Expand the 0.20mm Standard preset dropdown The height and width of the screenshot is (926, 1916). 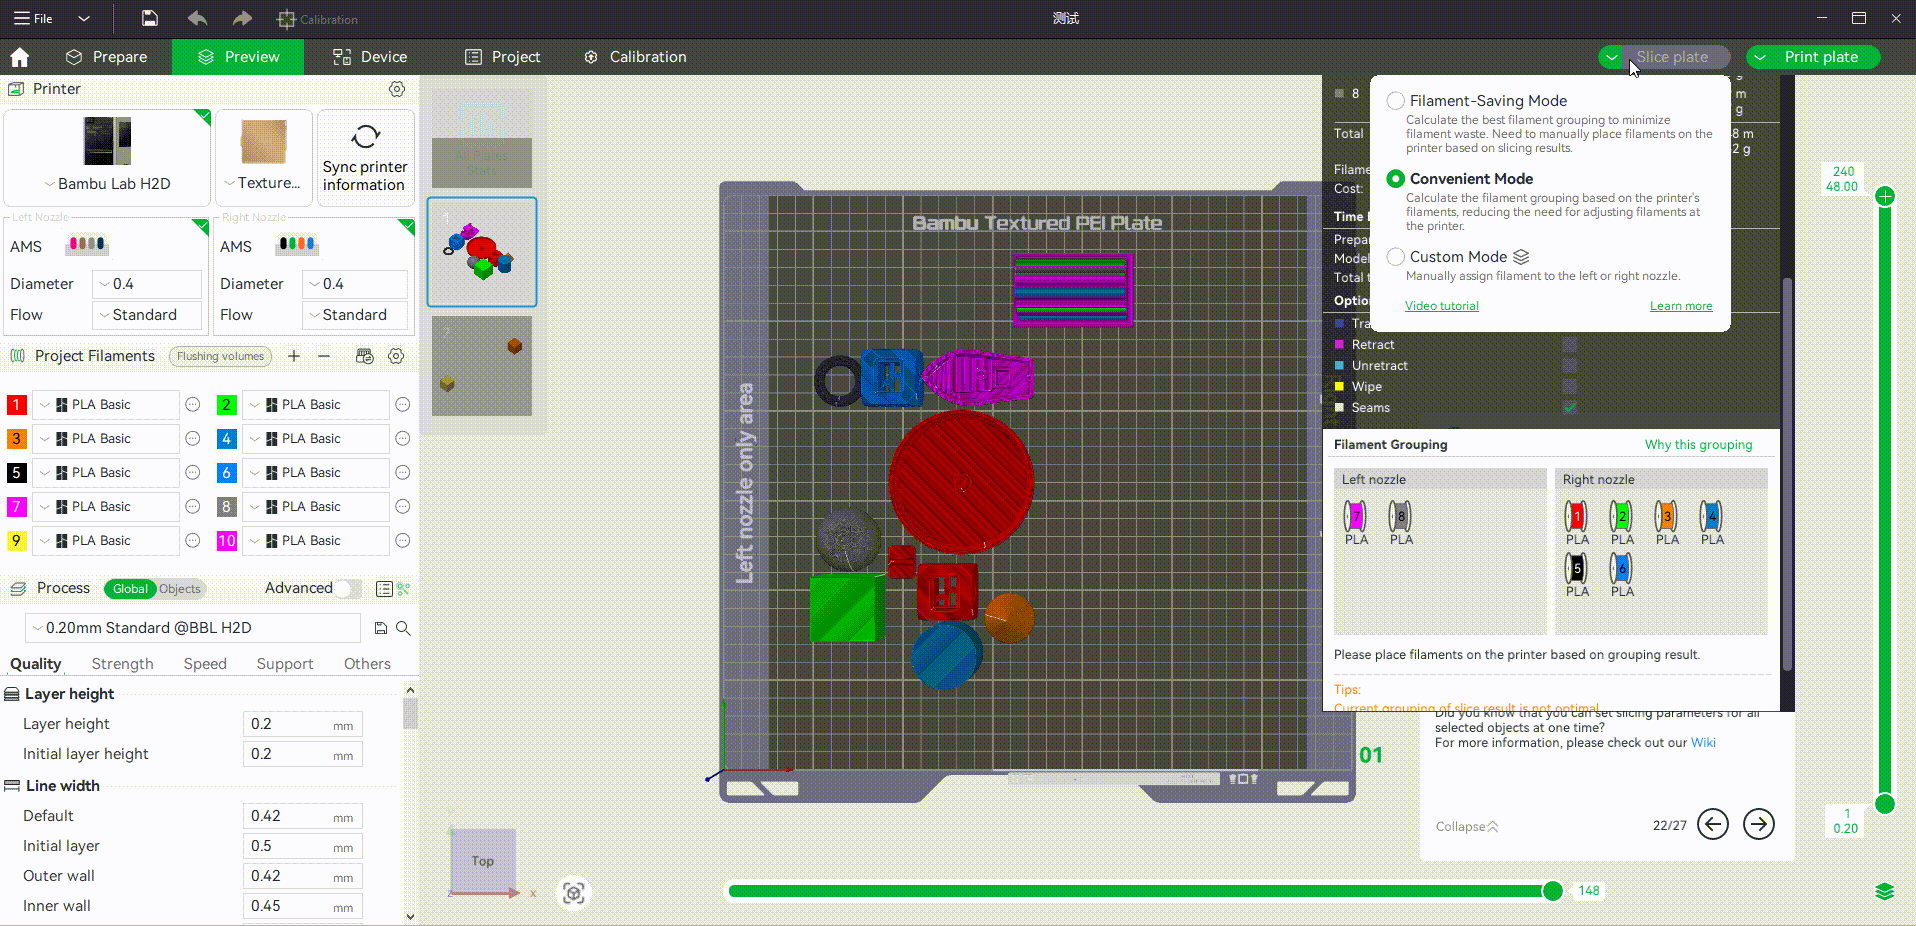pyautogui.click(x=192, y=628)
